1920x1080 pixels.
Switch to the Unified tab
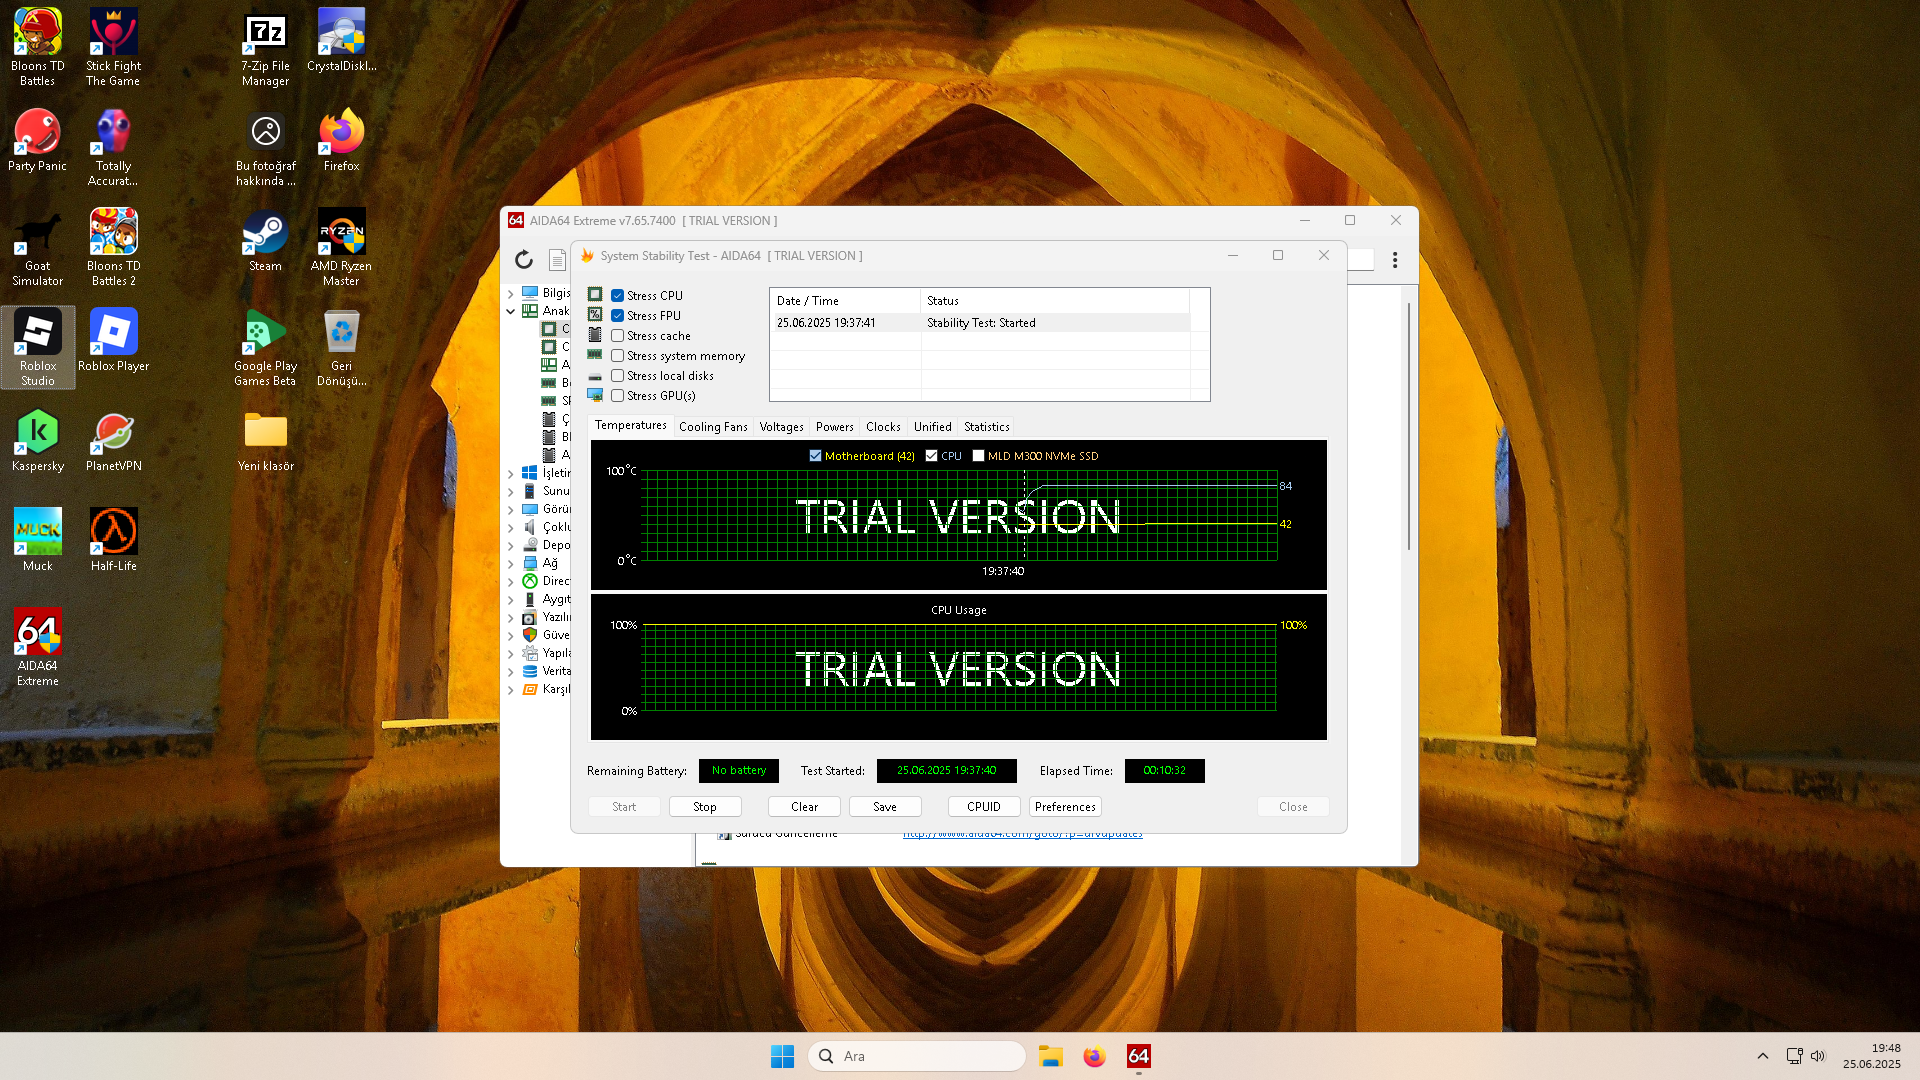(932, 427)
